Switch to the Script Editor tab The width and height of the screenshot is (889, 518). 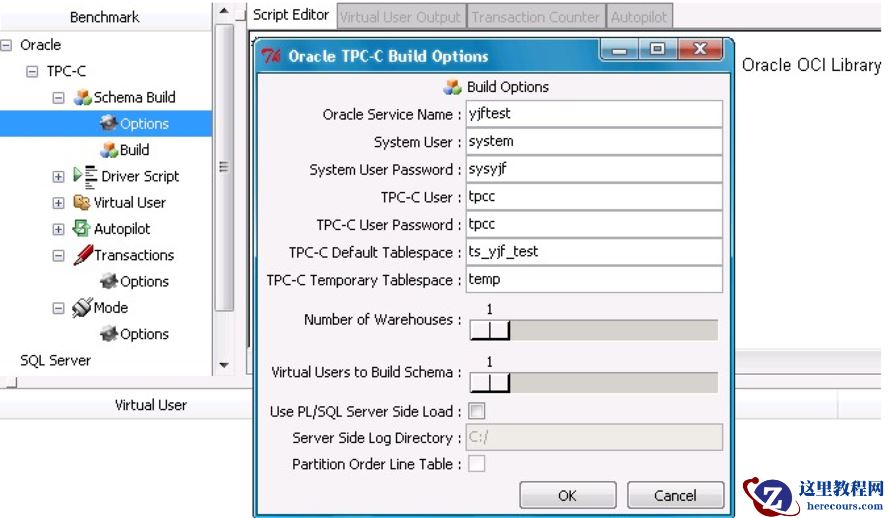[291, 15]
